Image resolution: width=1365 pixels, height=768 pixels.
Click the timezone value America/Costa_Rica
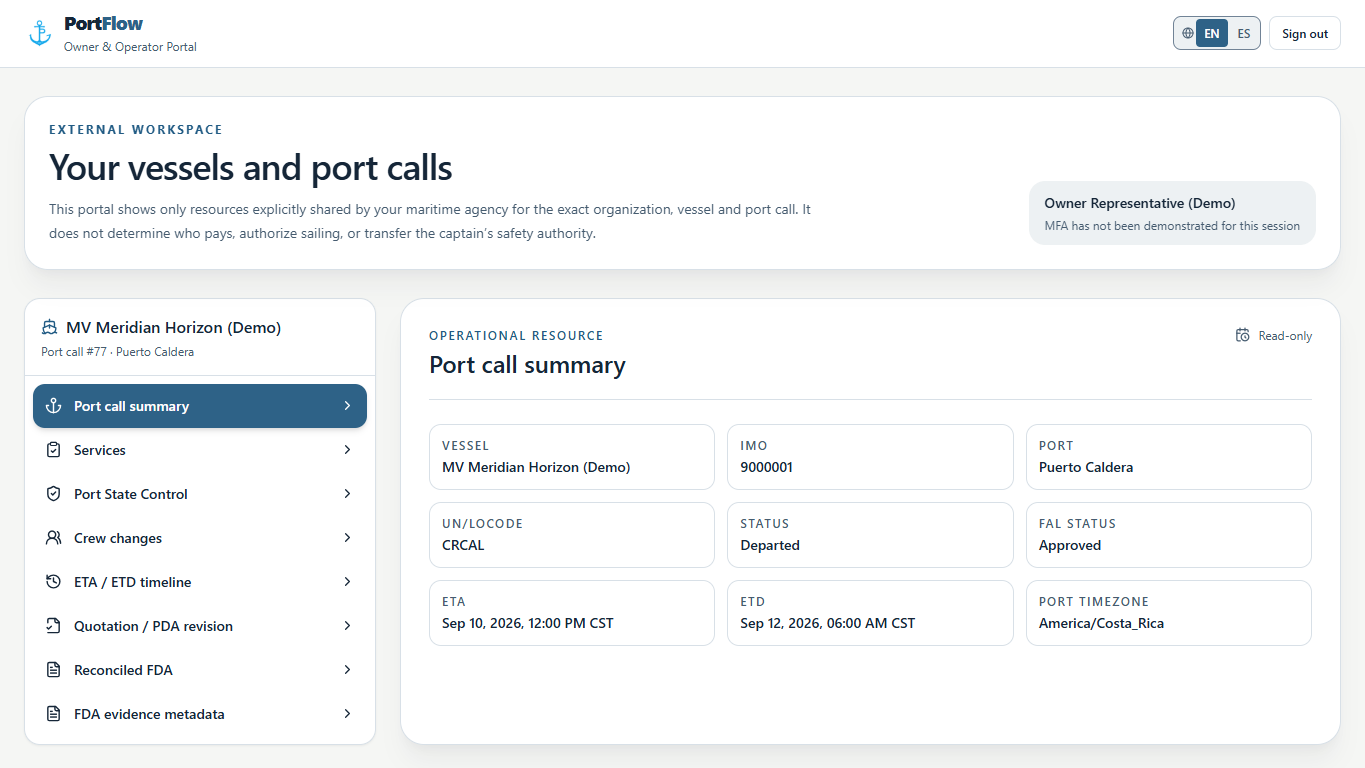[1101, 623]
